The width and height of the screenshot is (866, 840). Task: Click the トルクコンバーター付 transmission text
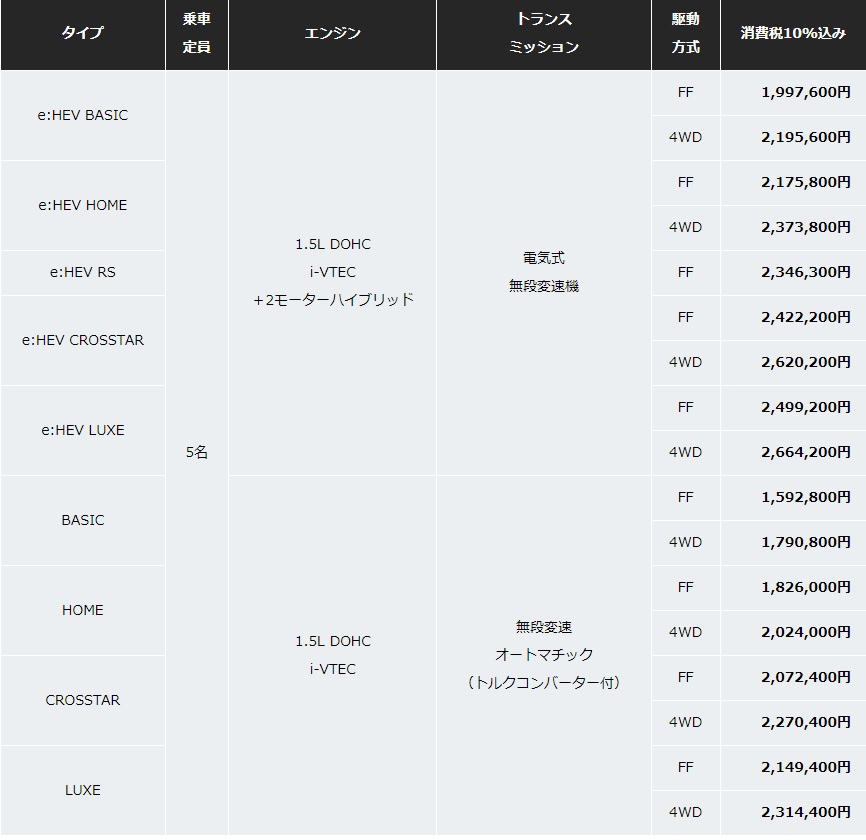click(544, 683)
